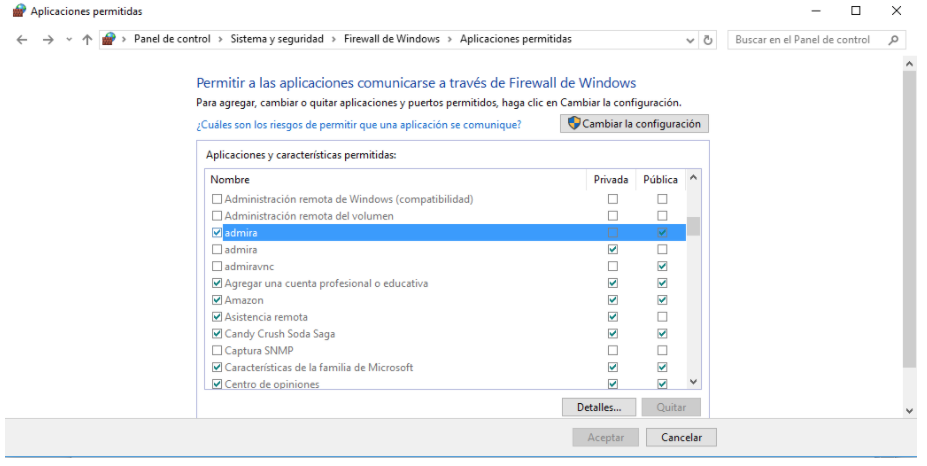
Task: Select the Amazon row text
Action: click(x=244, y=300)
